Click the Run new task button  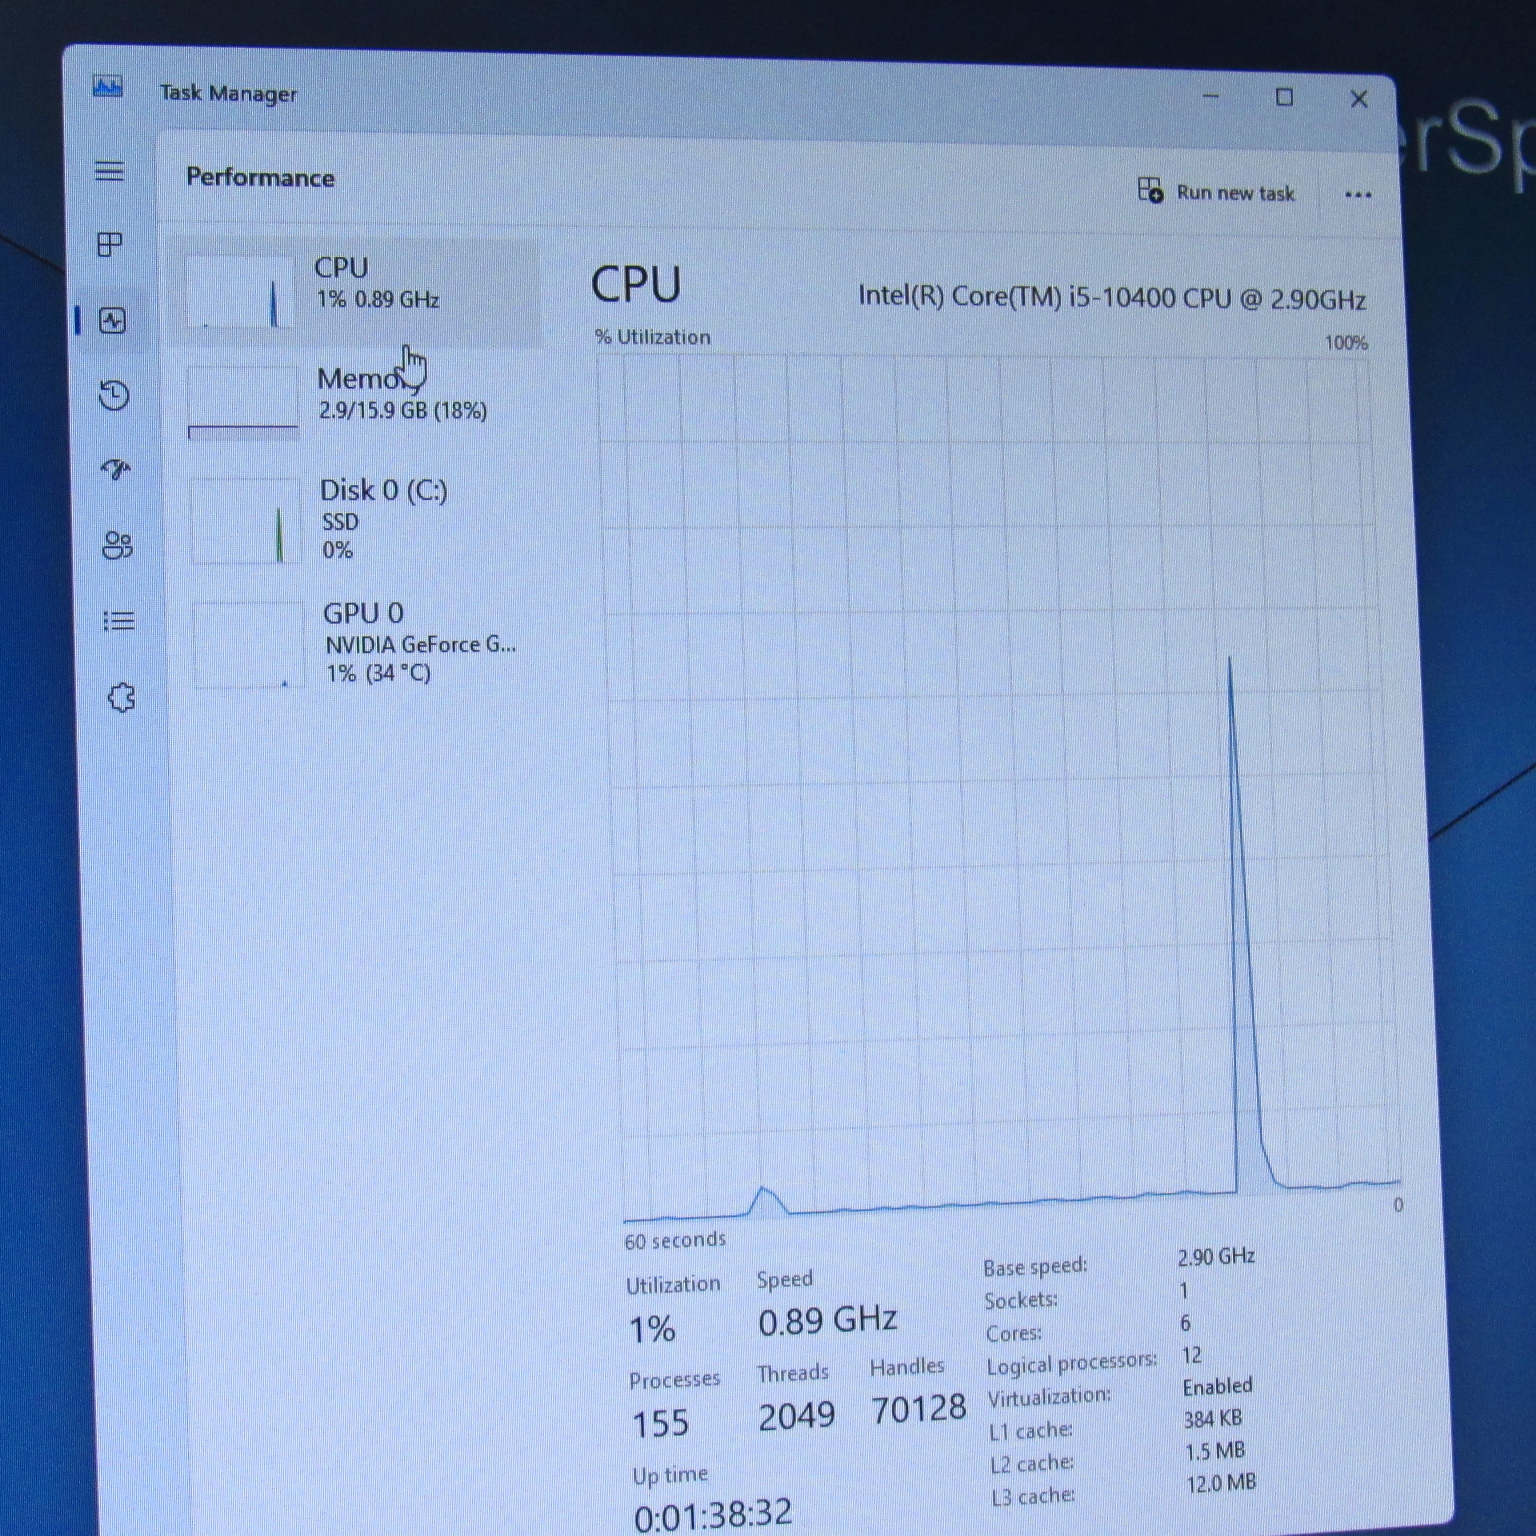pos(1216,191)
